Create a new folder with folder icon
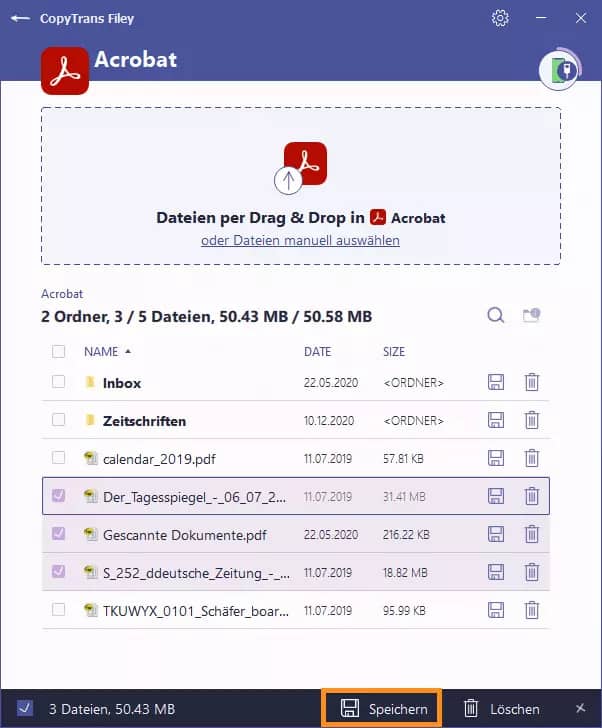This screenshot has width=602, height=728. pyautogui.click(x=531, y=315)
